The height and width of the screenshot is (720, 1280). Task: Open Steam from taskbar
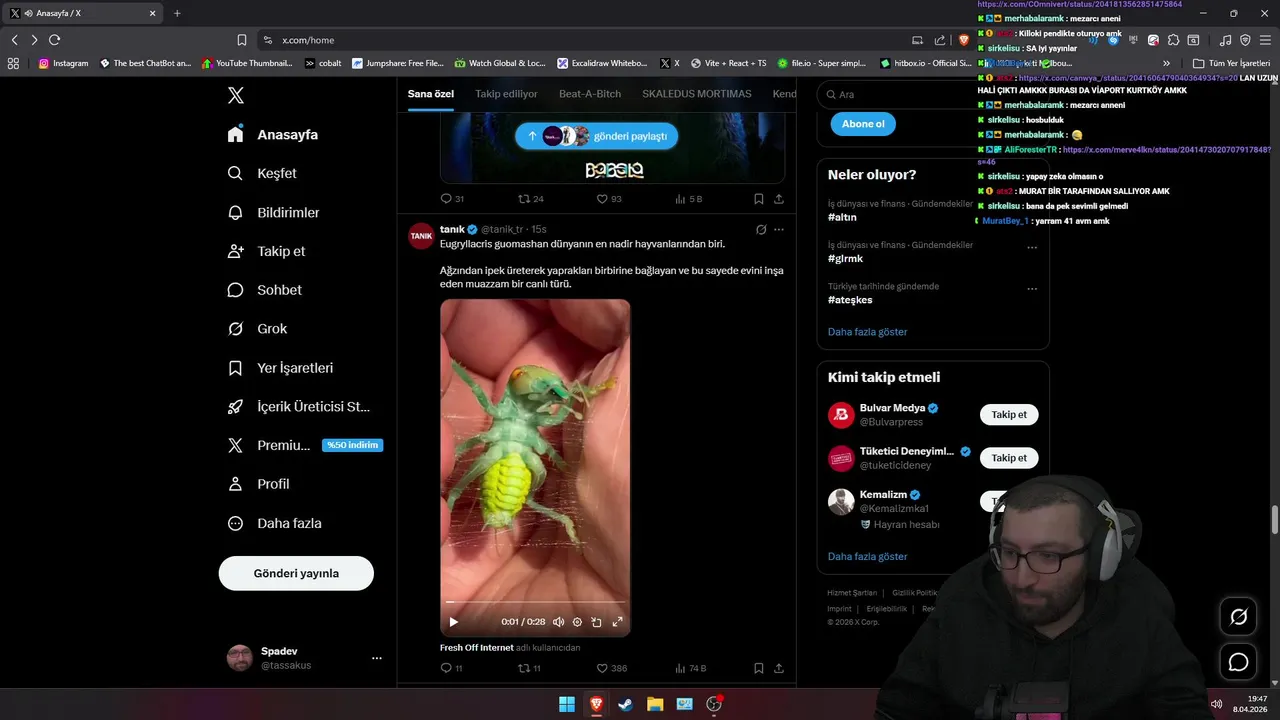pyautogui.click(x=625, y=704)
